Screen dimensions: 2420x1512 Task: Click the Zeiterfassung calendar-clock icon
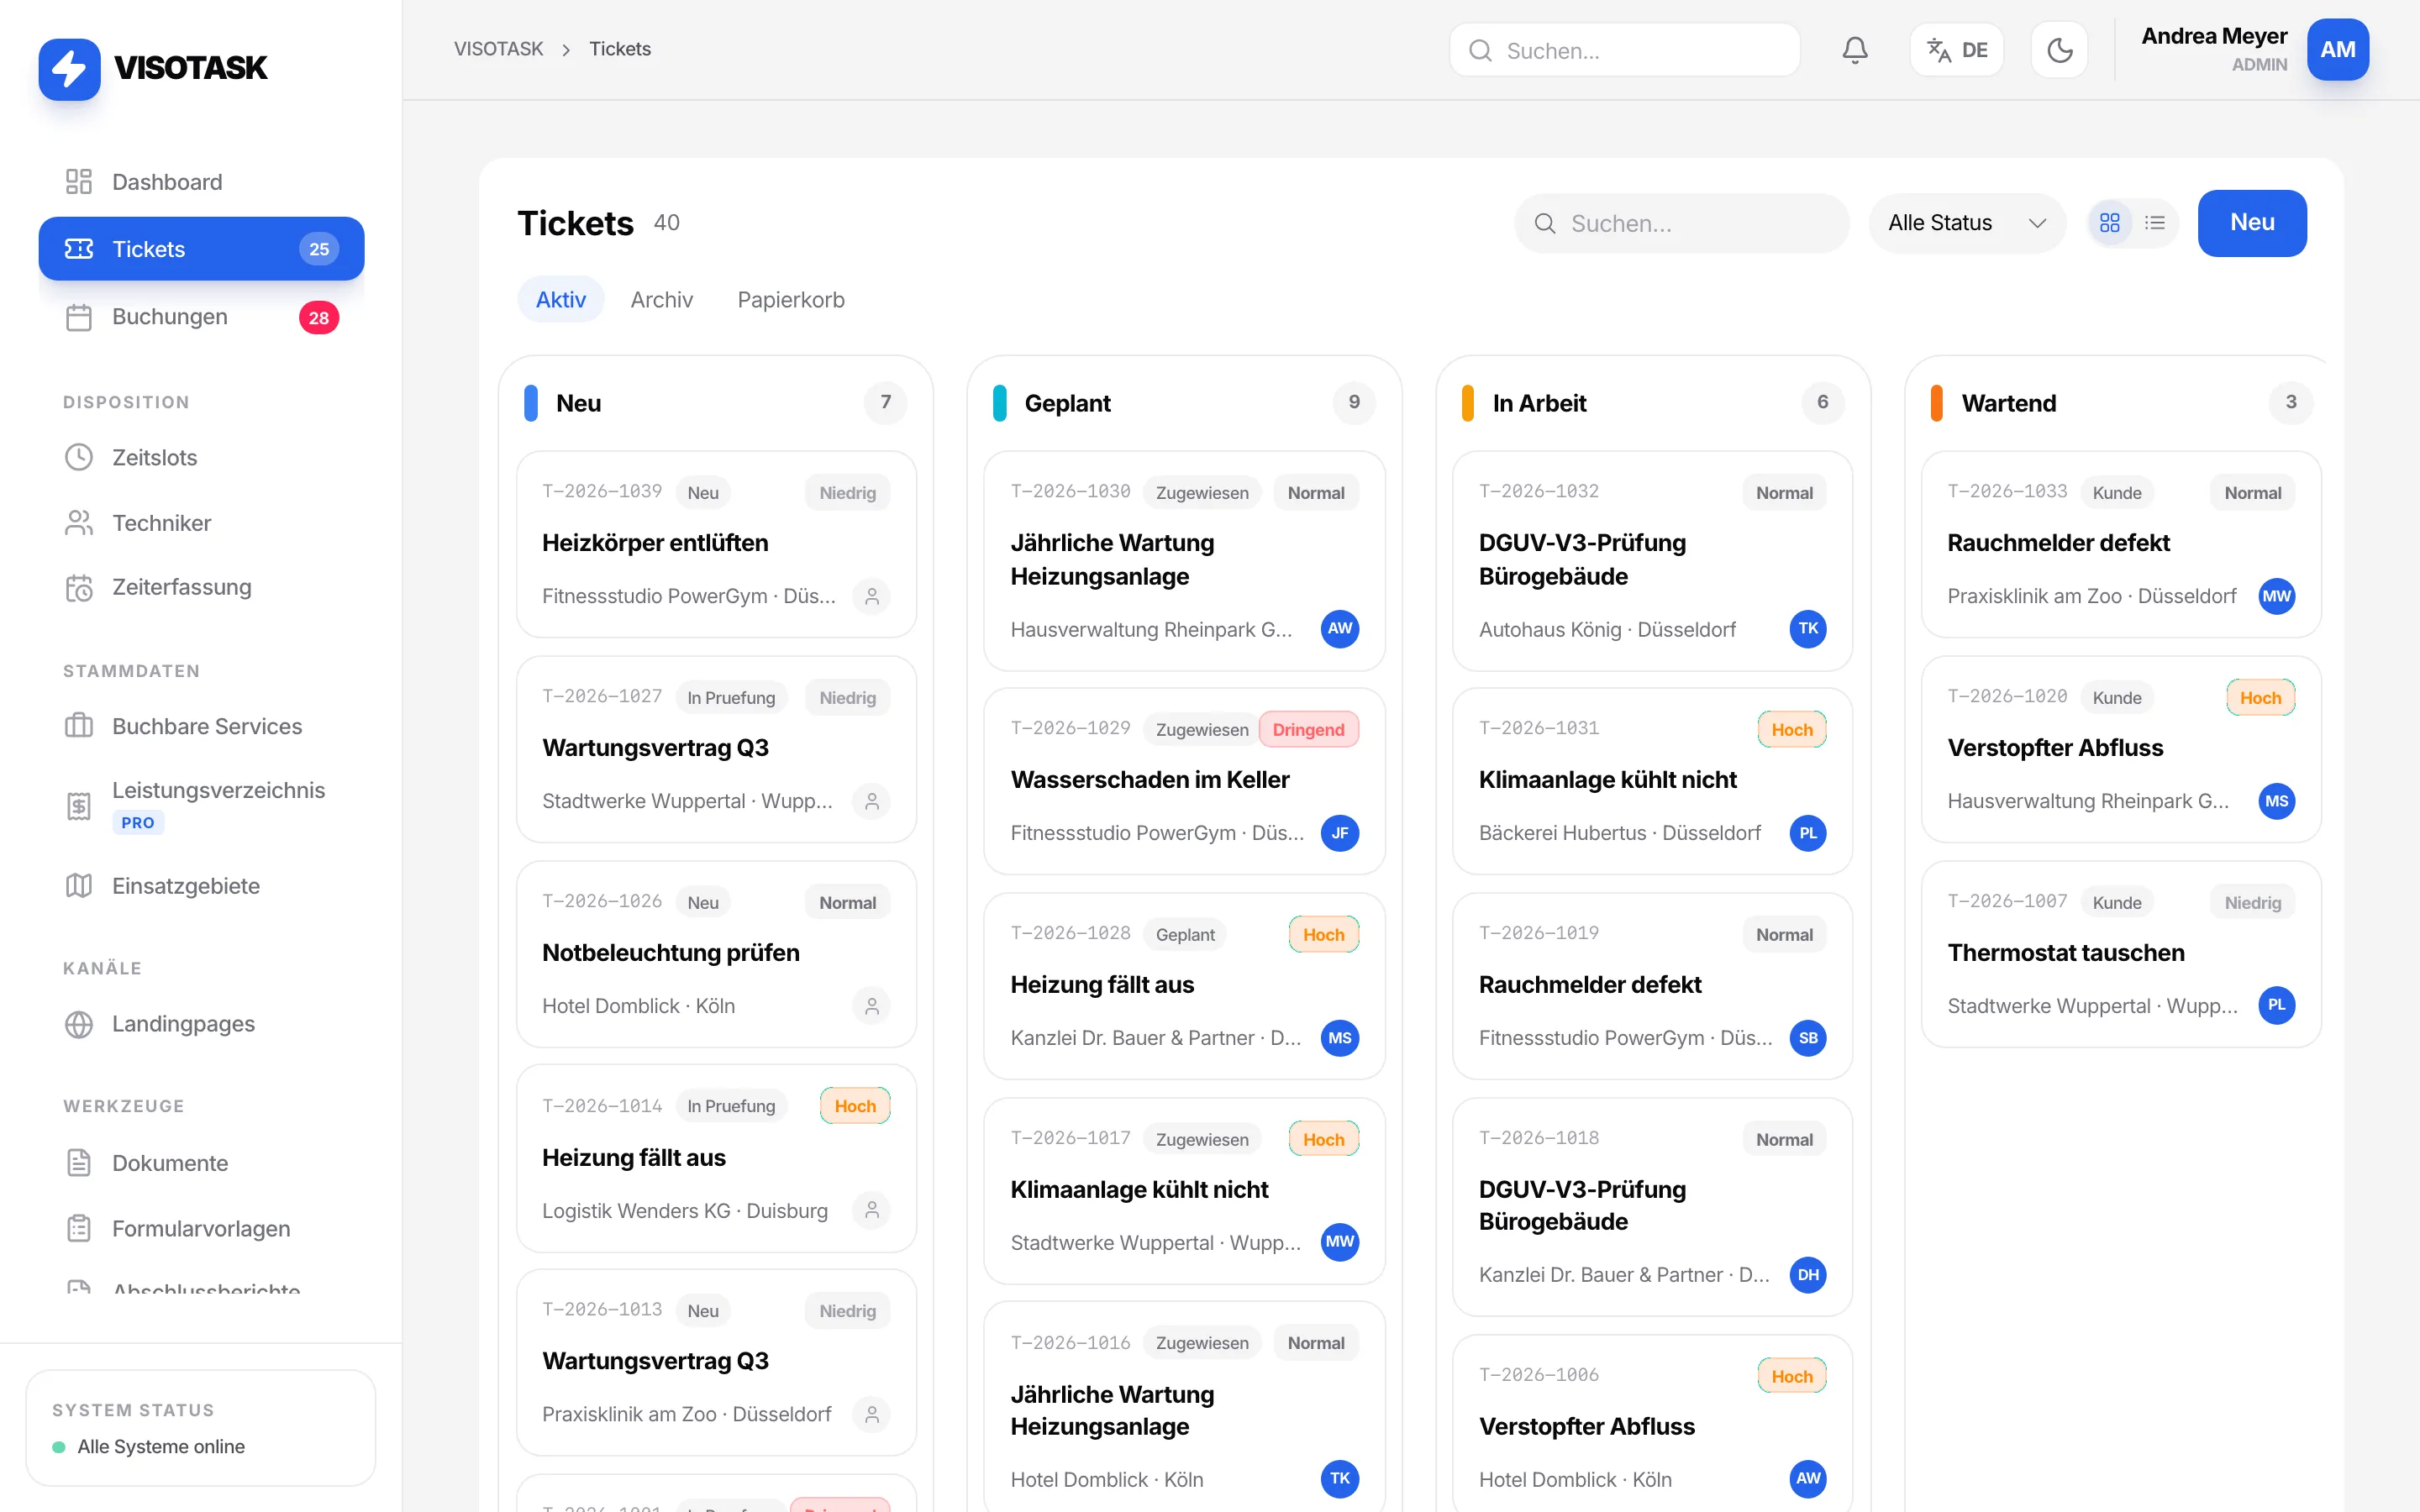coord(79,588)
